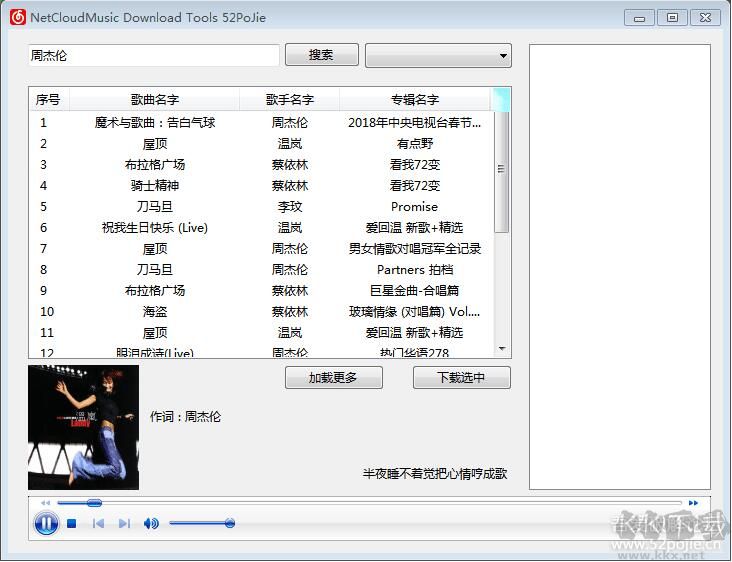Skip to the next track
Screen dimensions: 732x562
(124, 523)
